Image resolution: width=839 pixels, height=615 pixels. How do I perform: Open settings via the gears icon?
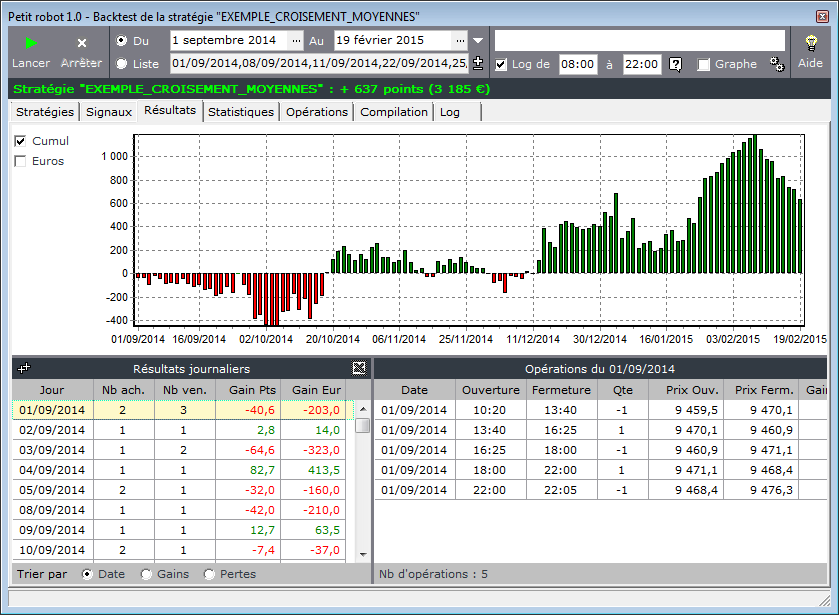coord(777,64)
